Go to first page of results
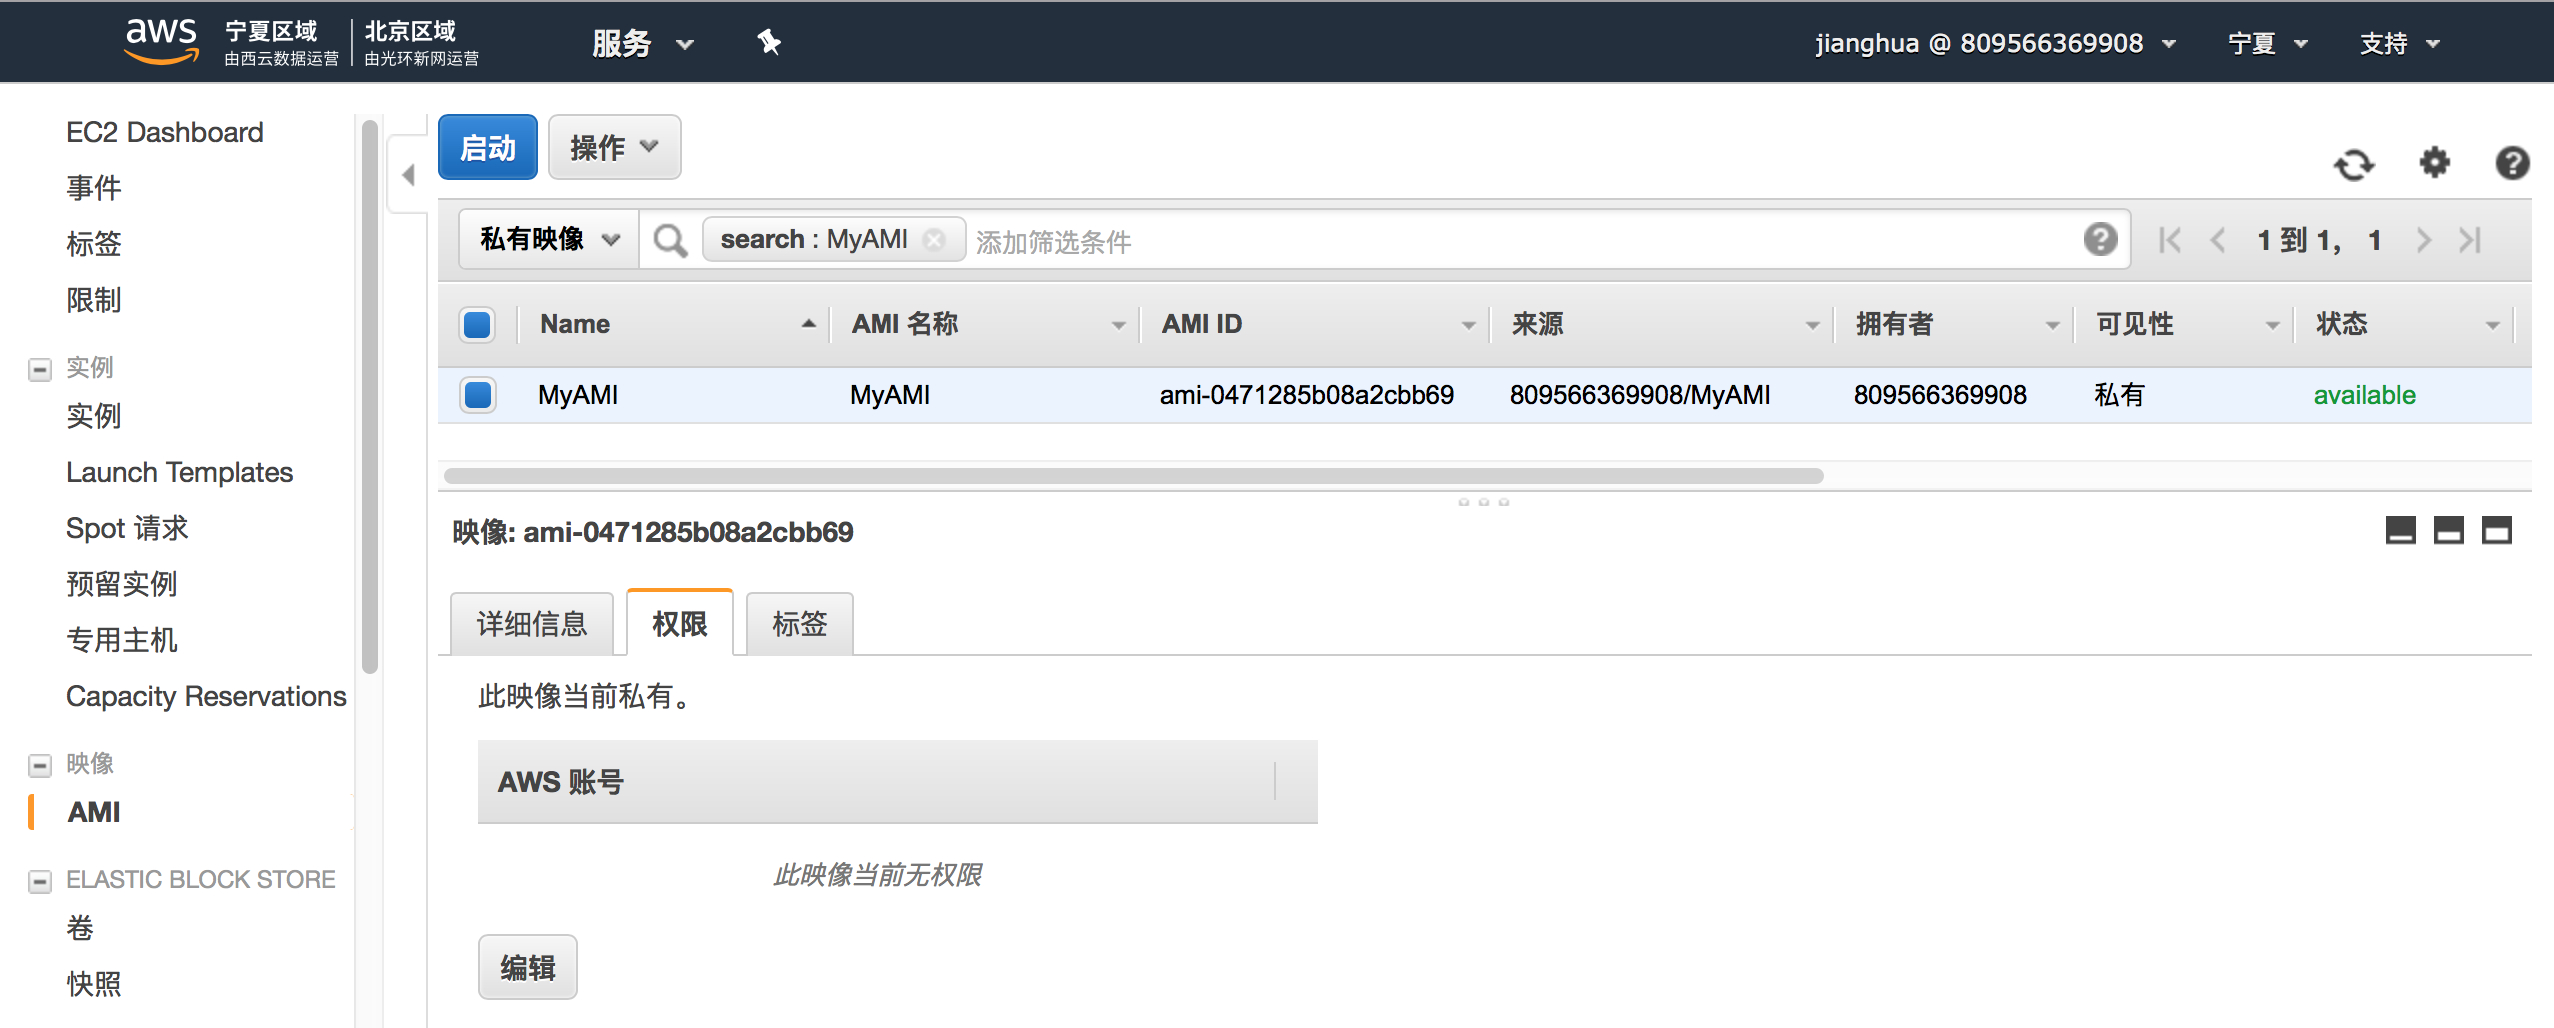 coord(2170,240)
